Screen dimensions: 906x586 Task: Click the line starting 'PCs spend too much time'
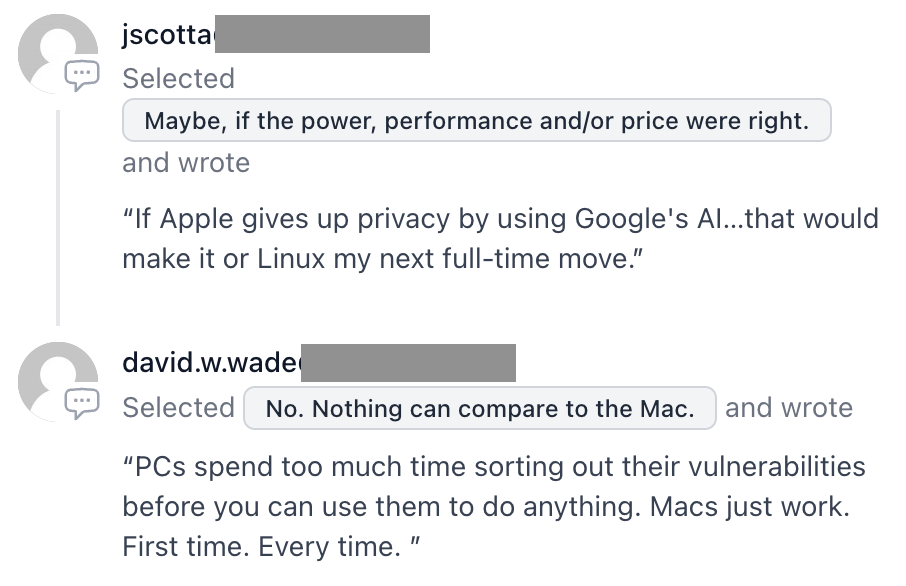point(494,466)
